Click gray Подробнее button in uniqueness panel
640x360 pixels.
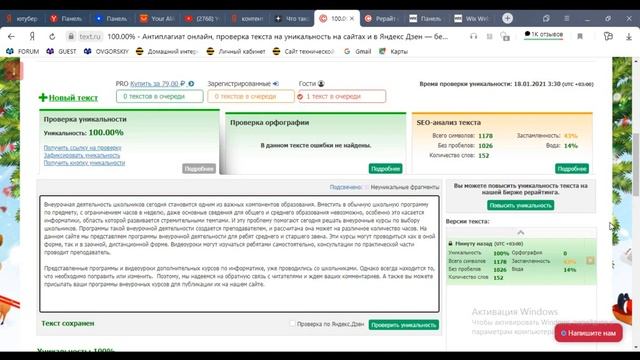[199, 169]
